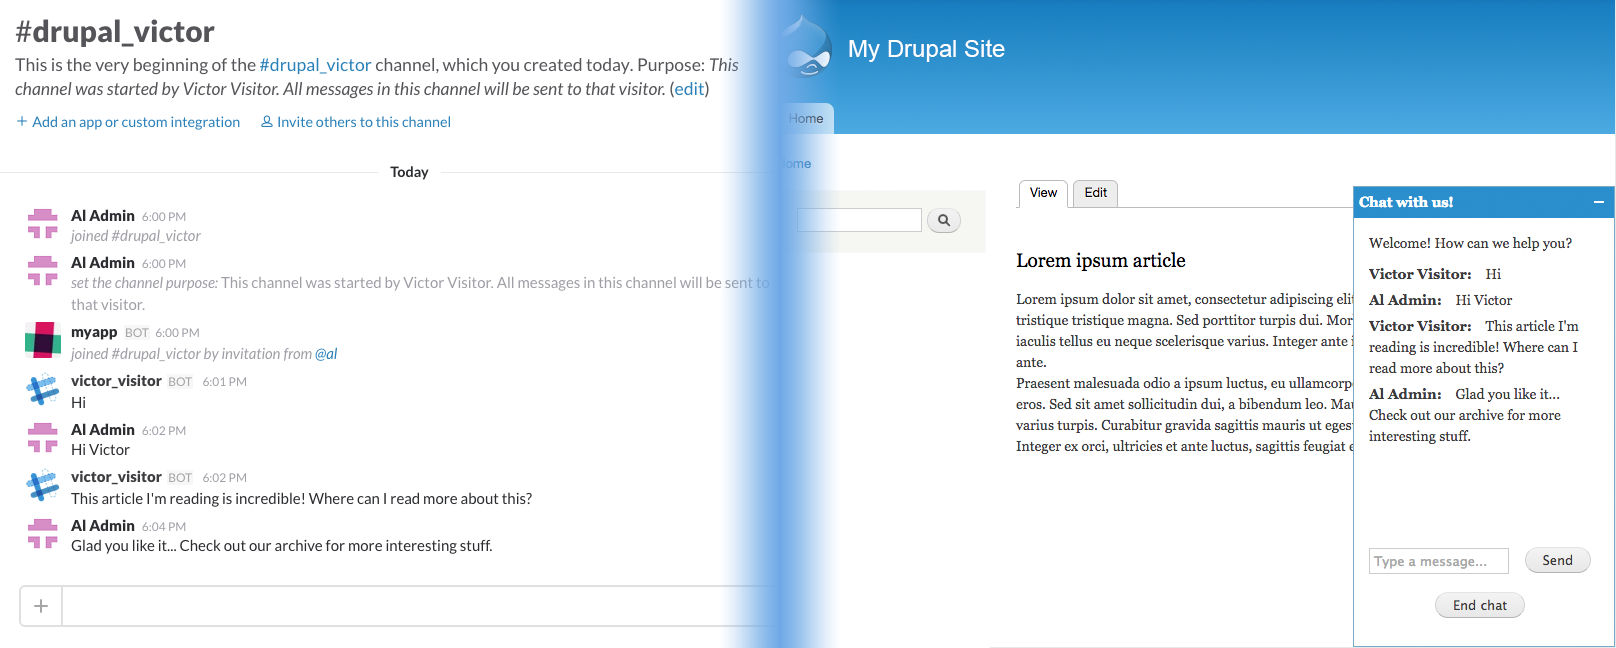Screen dimensions: 1616x648
Task: Click the edit purpose link
Action: point(689,89)
